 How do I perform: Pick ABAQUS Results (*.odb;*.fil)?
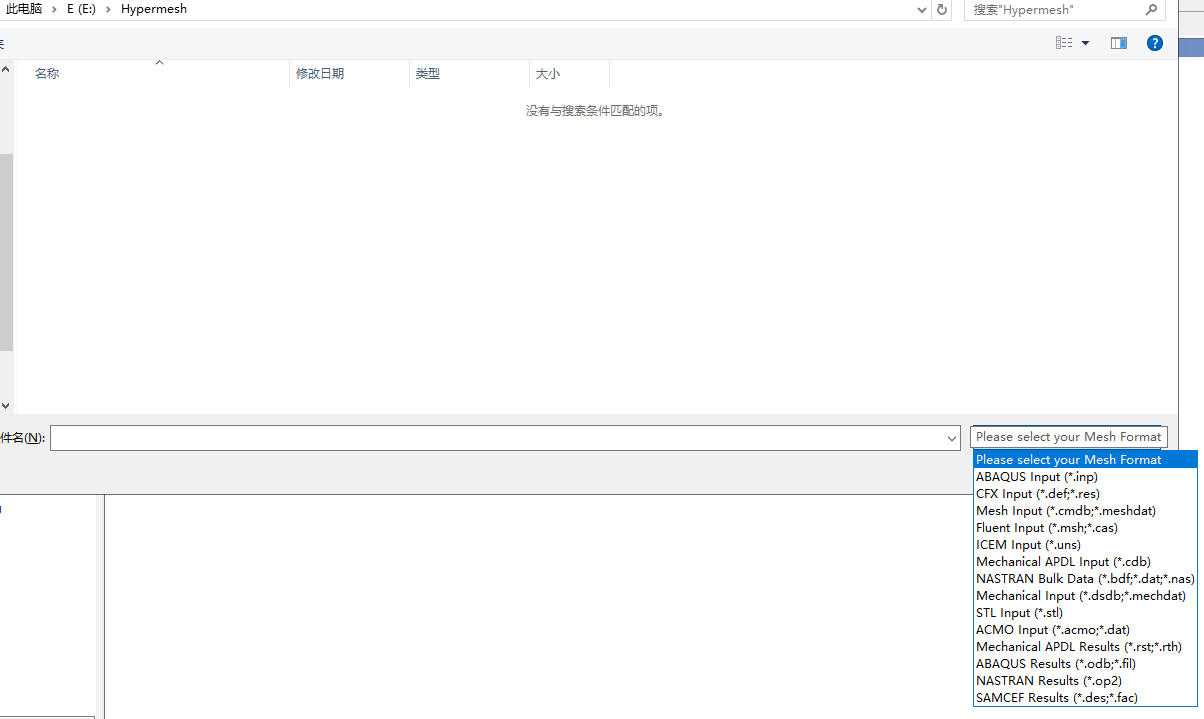pos(1085,664)
